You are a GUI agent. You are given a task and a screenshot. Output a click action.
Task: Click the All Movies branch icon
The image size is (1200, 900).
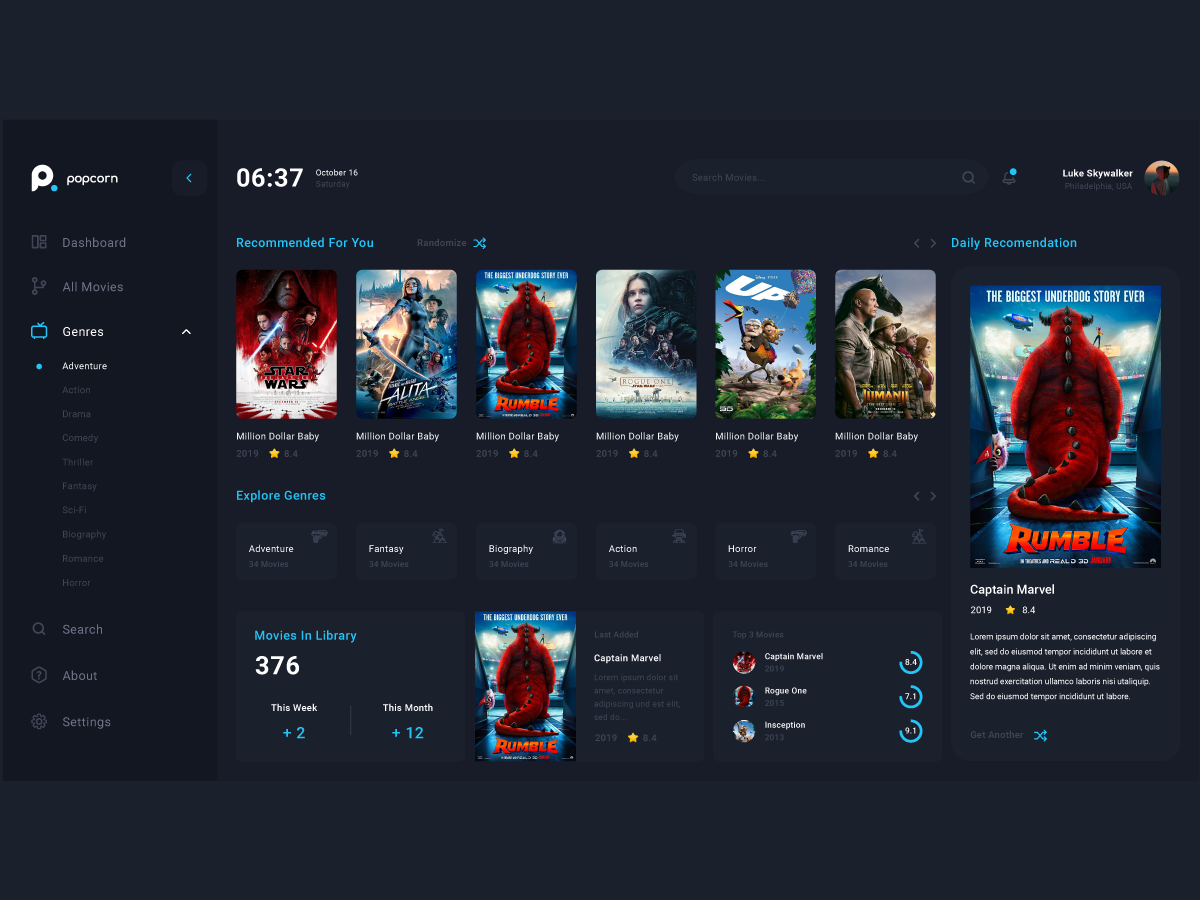coord(39,286)
